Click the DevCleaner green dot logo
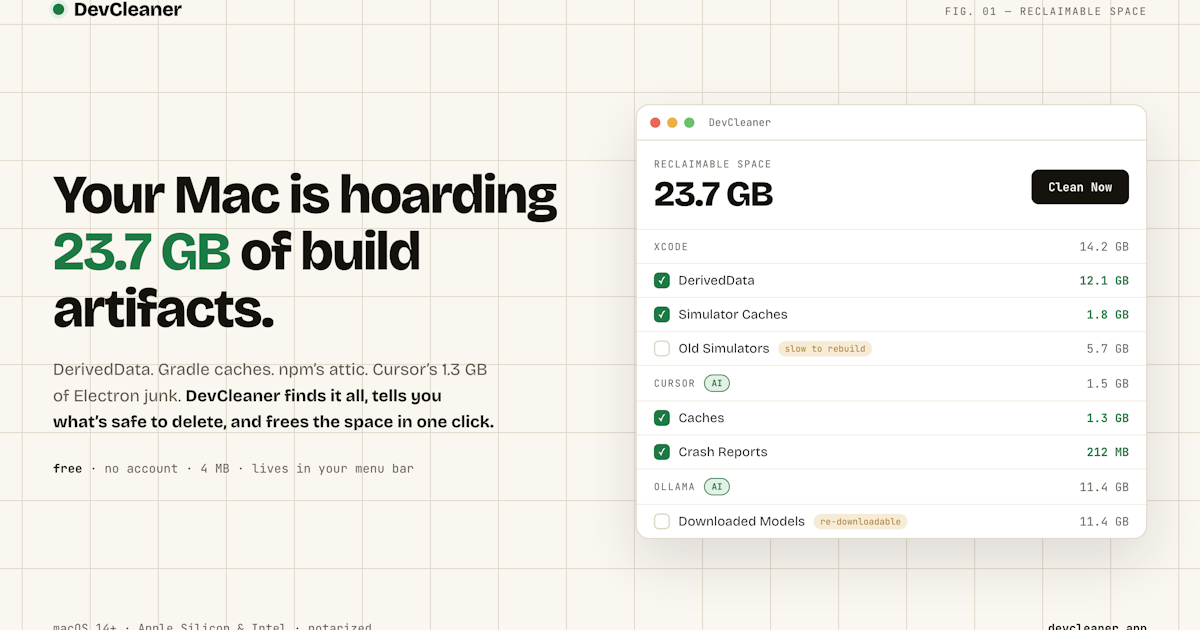 tap(59, 10)
